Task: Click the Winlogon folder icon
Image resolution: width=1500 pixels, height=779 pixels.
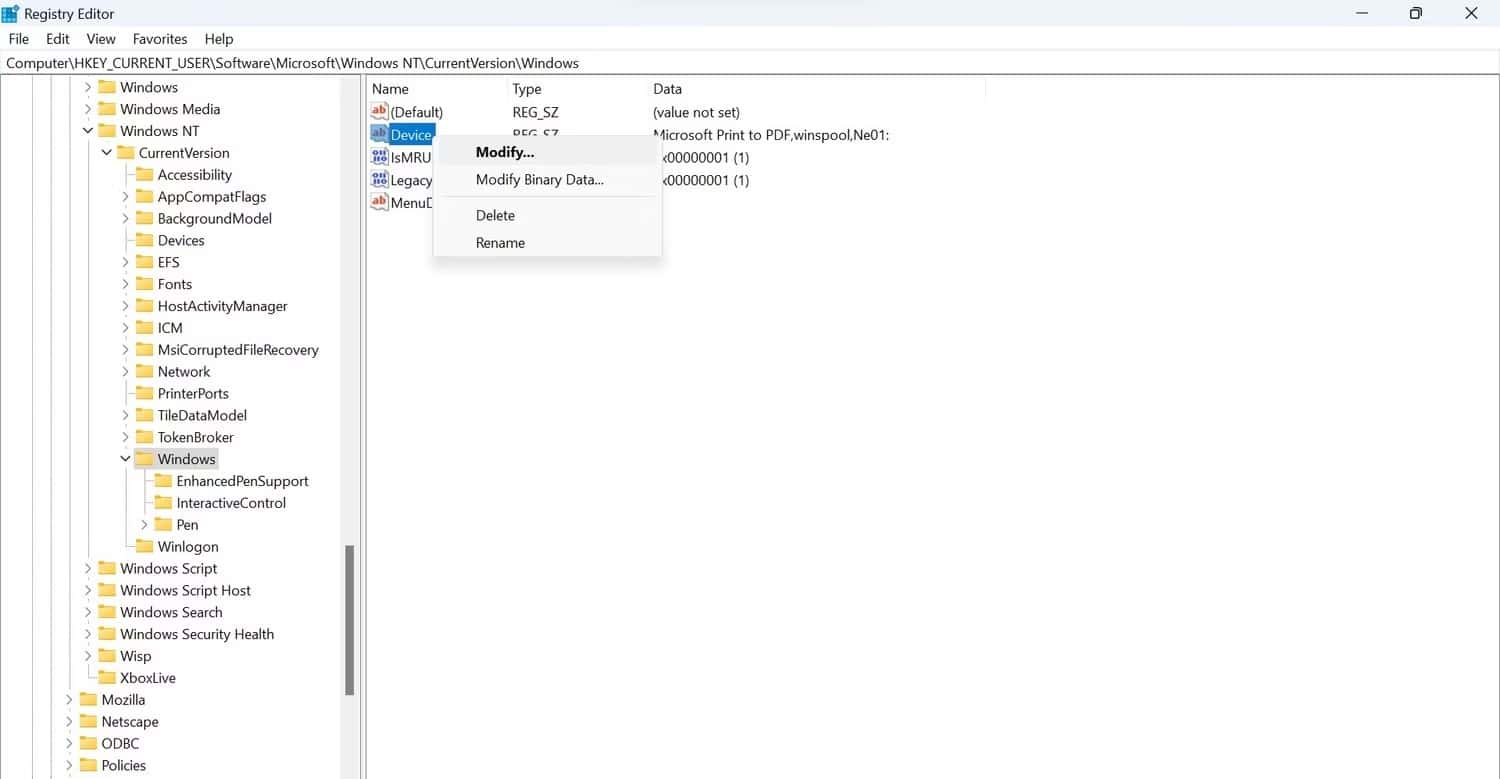Action: pos(144,546)
